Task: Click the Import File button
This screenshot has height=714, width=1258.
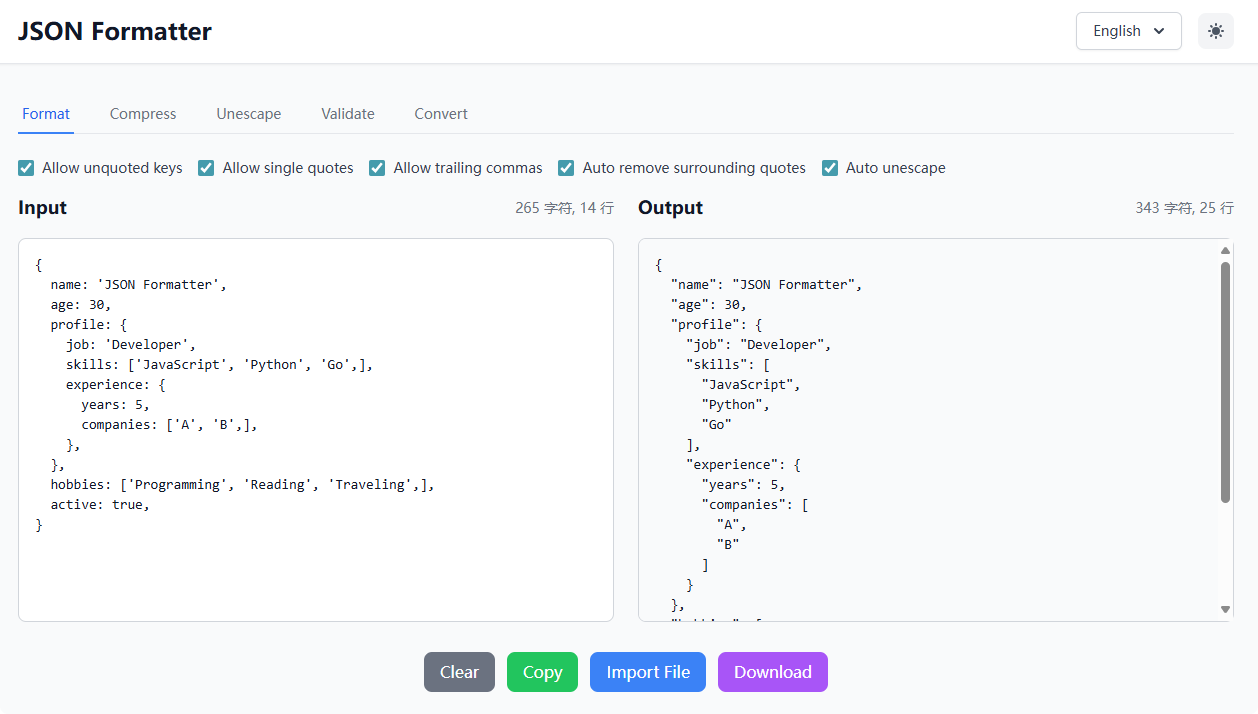Action: (648, 672)
